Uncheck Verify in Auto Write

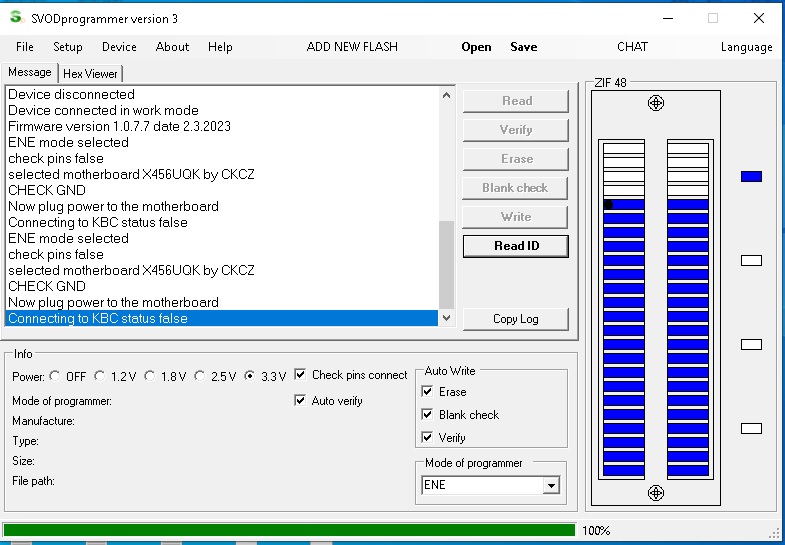pyautogui.click(x=427, y=437)
